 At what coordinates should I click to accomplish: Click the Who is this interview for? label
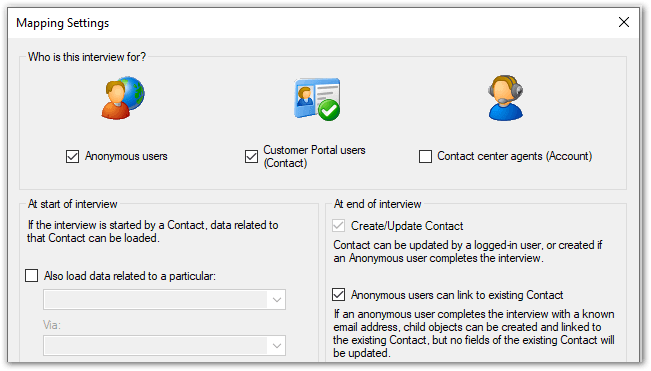tap(87, 57)
